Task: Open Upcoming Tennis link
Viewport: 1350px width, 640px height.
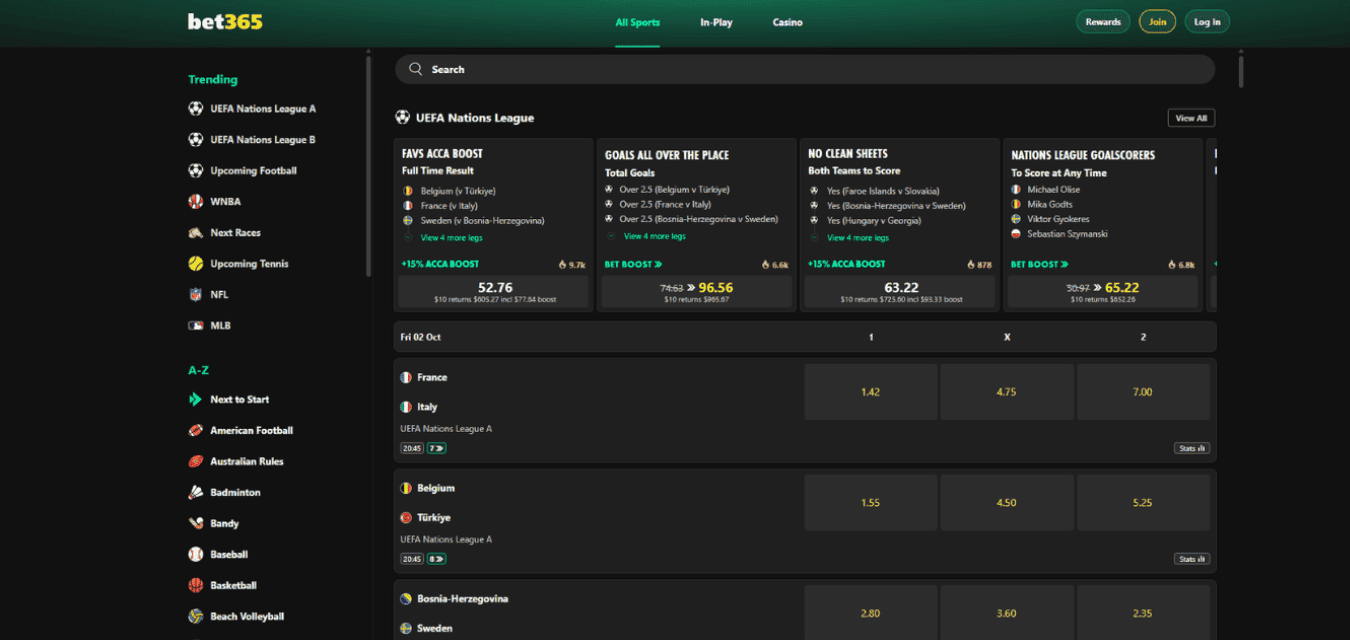Action: tap(249, 264)
